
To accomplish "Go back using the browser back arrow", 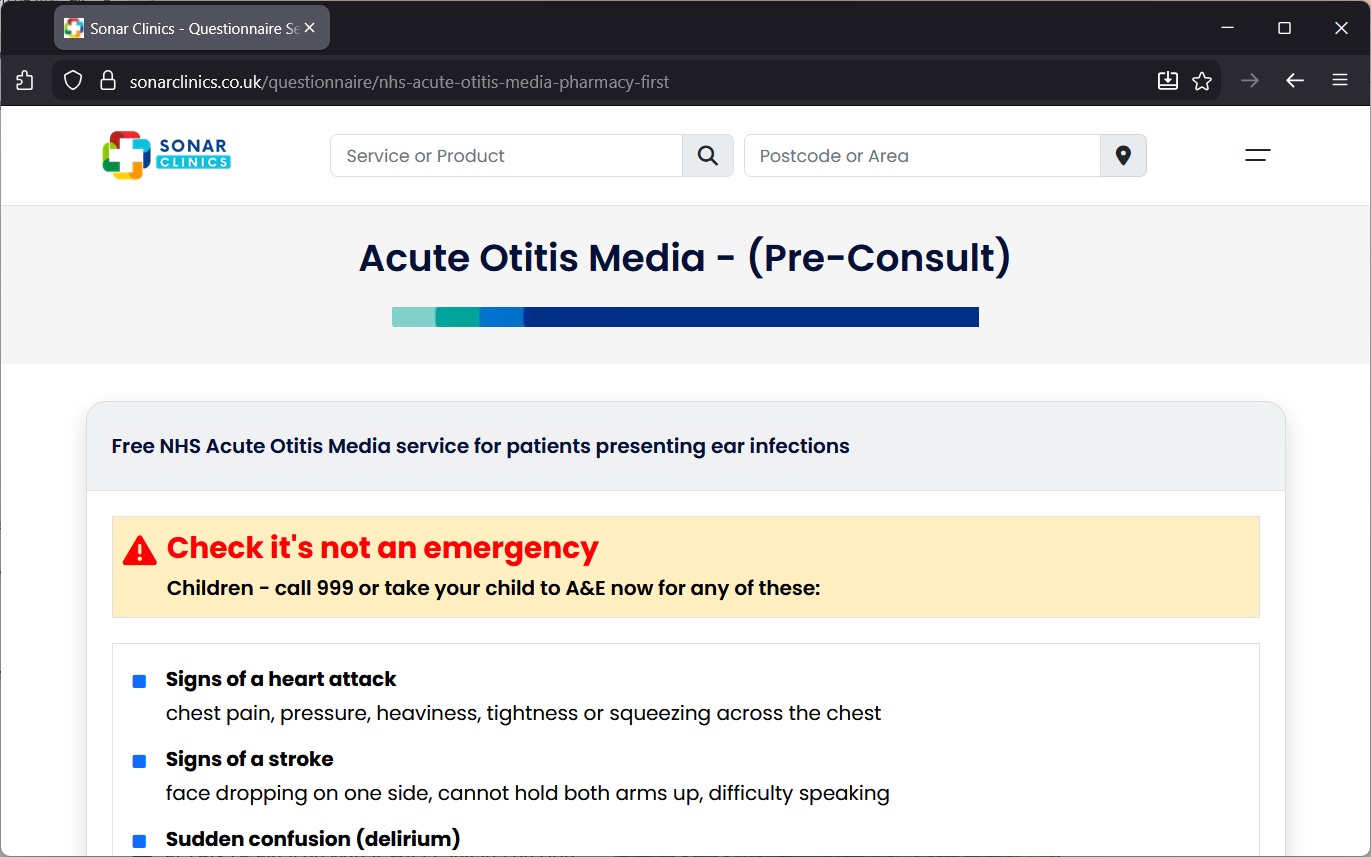I will coord(1295,81).
